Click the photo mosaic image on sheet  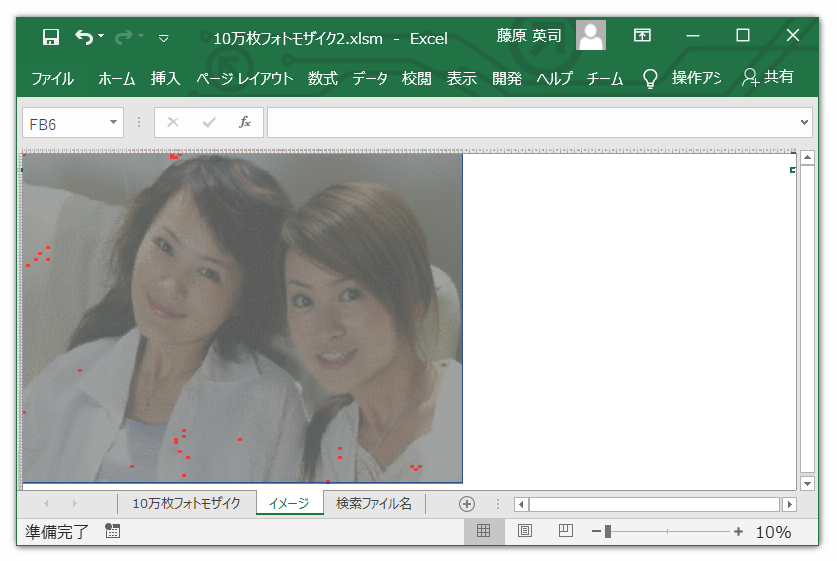(x=242, y=318)
